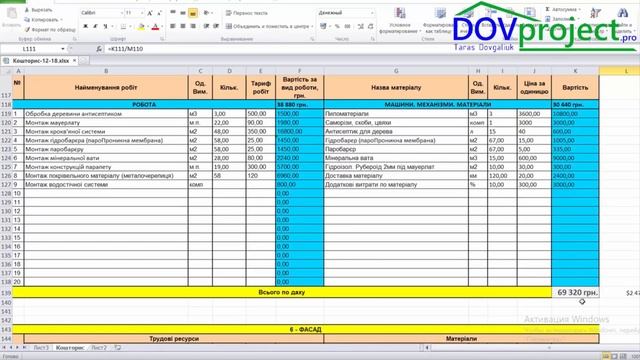Image resolution: width=640 pixels, height=360 pixels.
Task: Open Format as Table (Форматировать как таблицу)
Action: [438, 20]
